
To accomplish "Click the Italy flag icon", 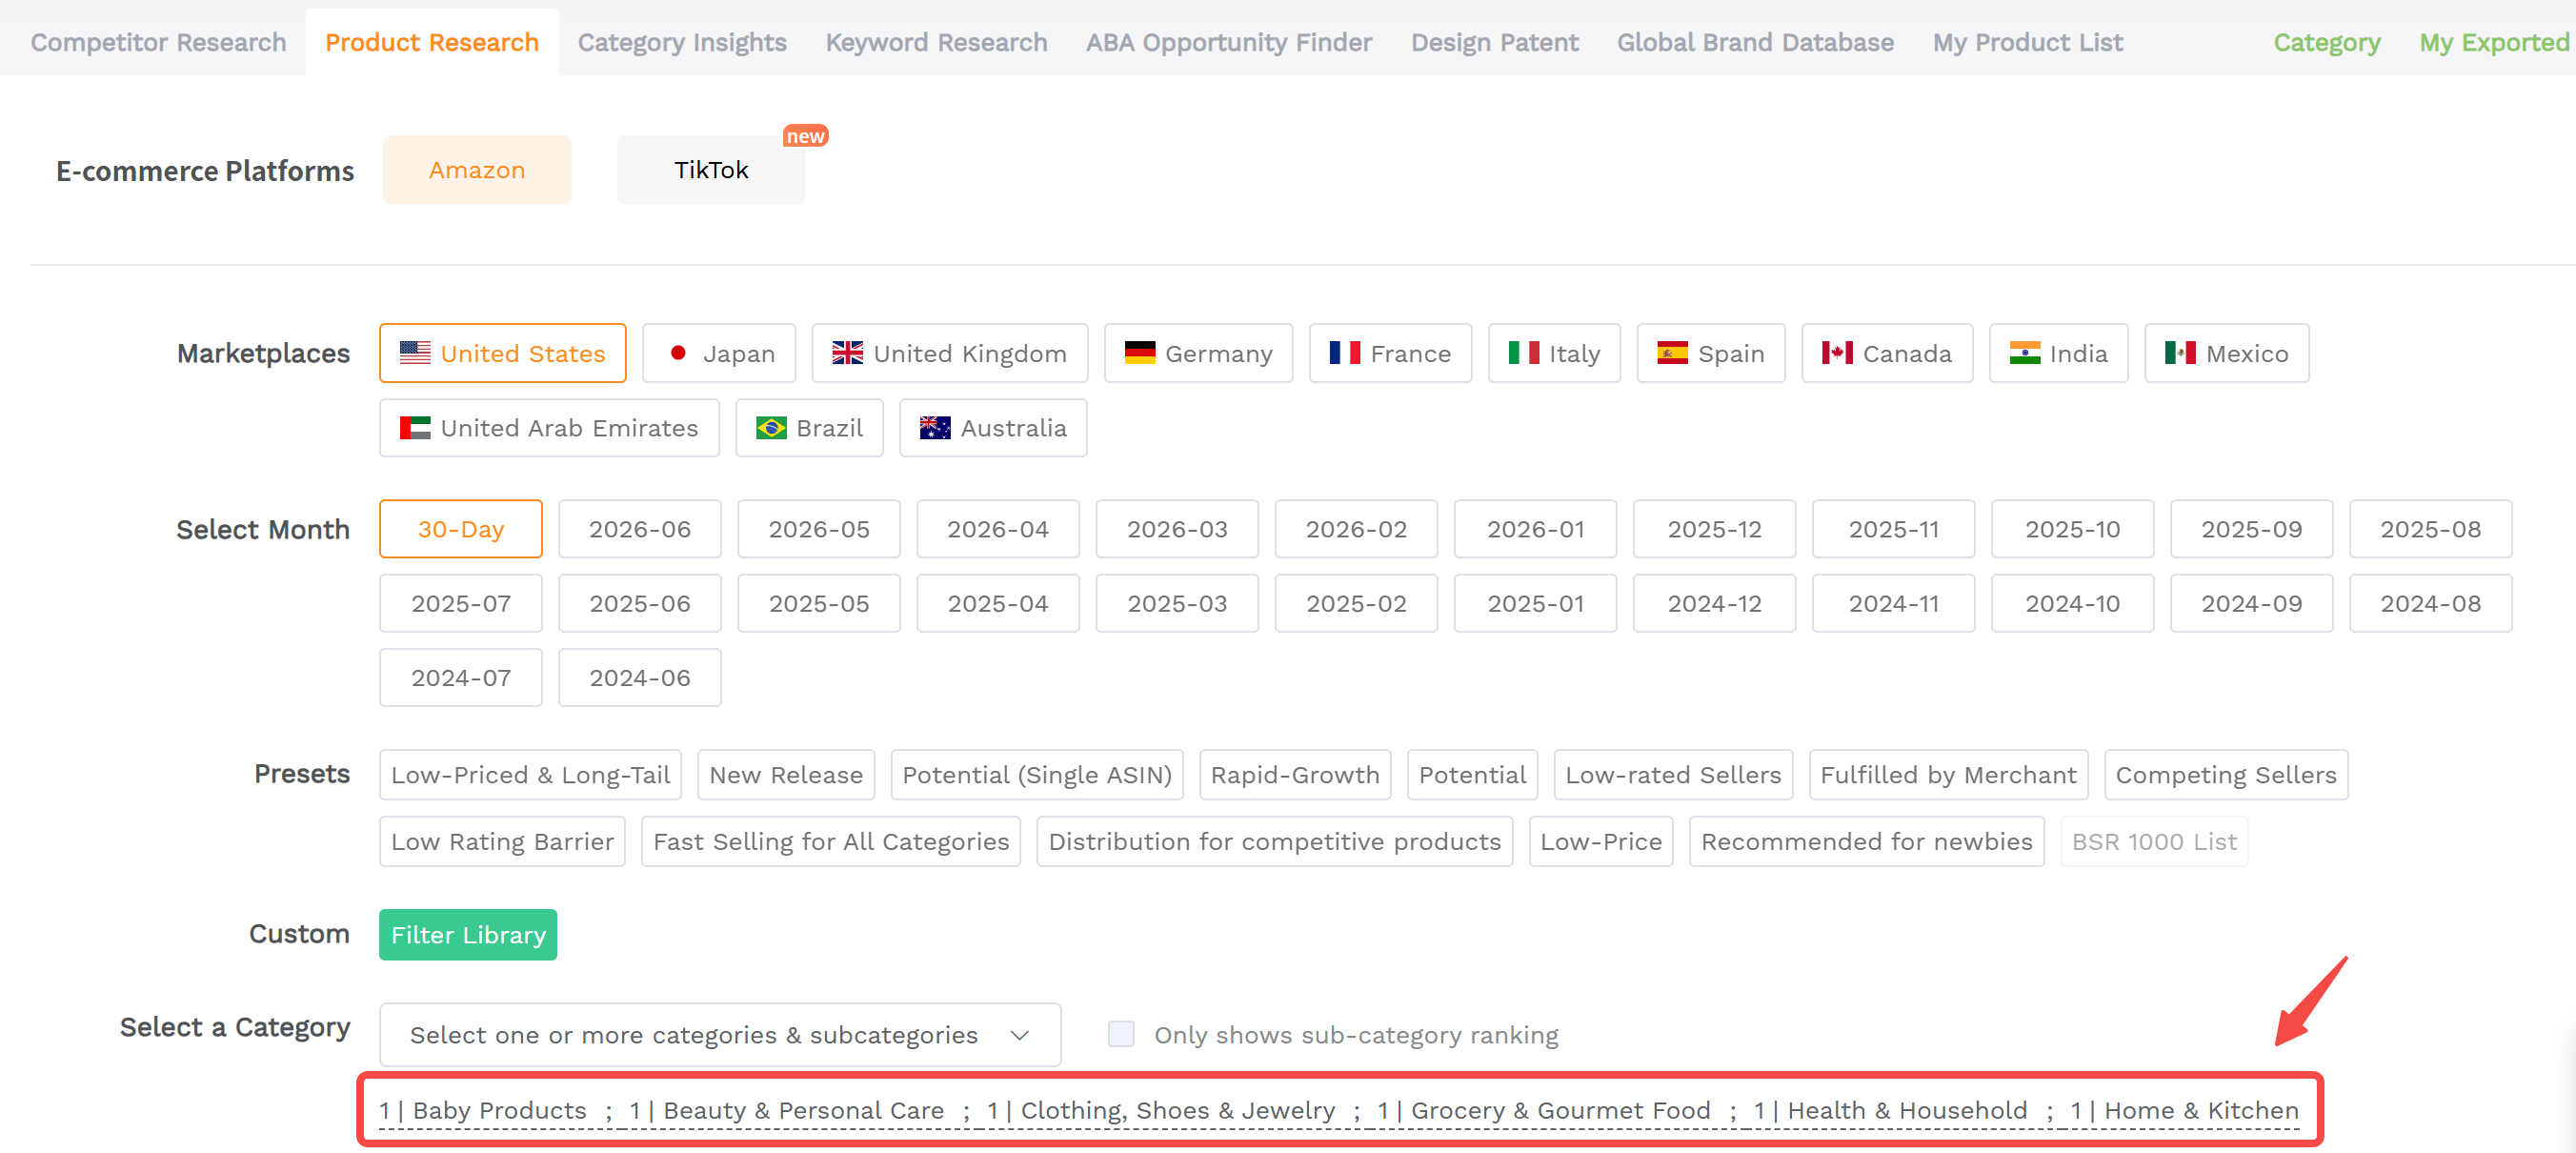I will pyautogui.click(x=1524, y=353).
